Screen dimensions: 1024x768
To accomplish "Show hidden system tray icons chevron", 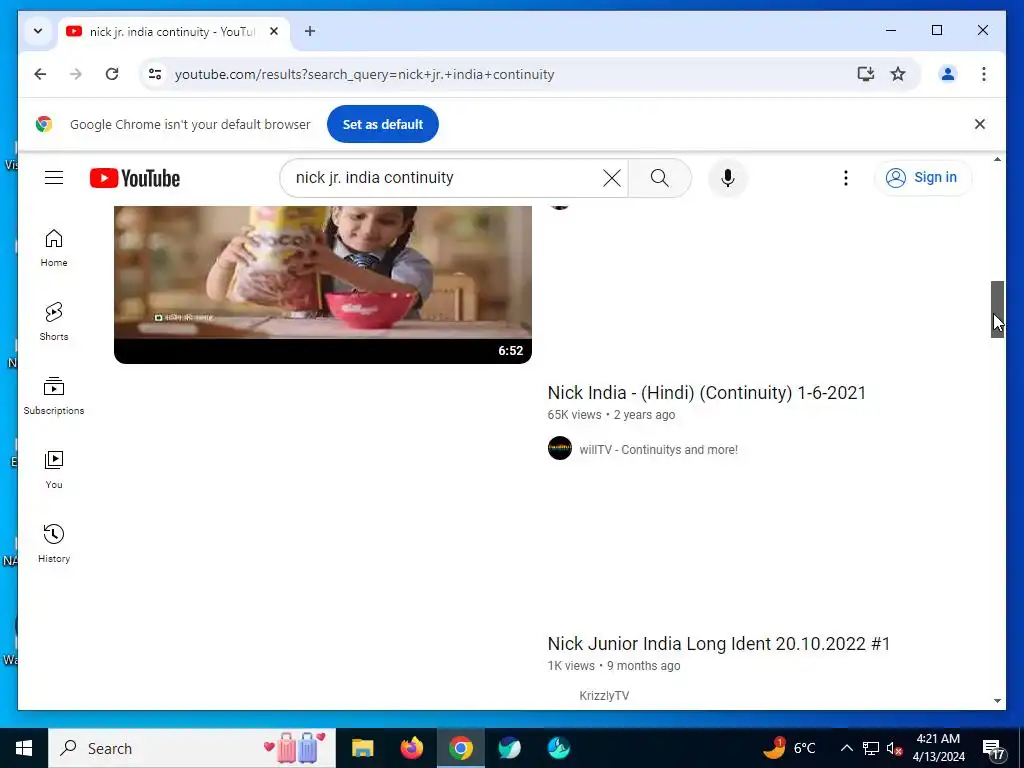I will tap(846, 748).
